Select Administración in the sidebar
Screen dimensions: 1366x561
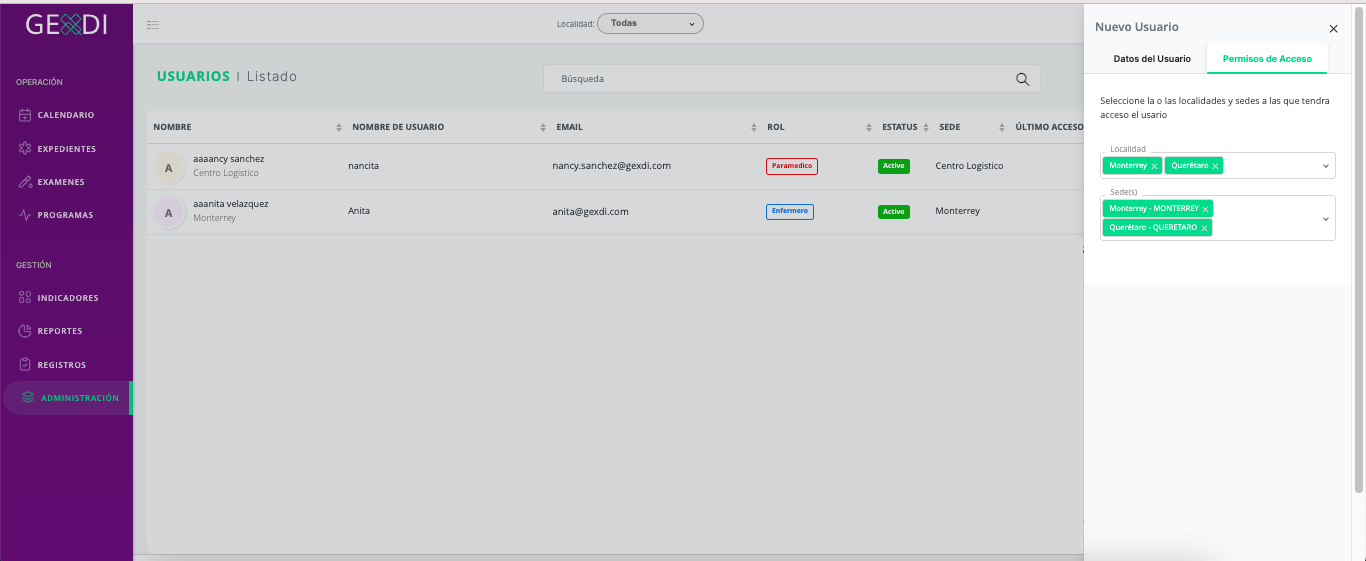click(x=67, y=398)
